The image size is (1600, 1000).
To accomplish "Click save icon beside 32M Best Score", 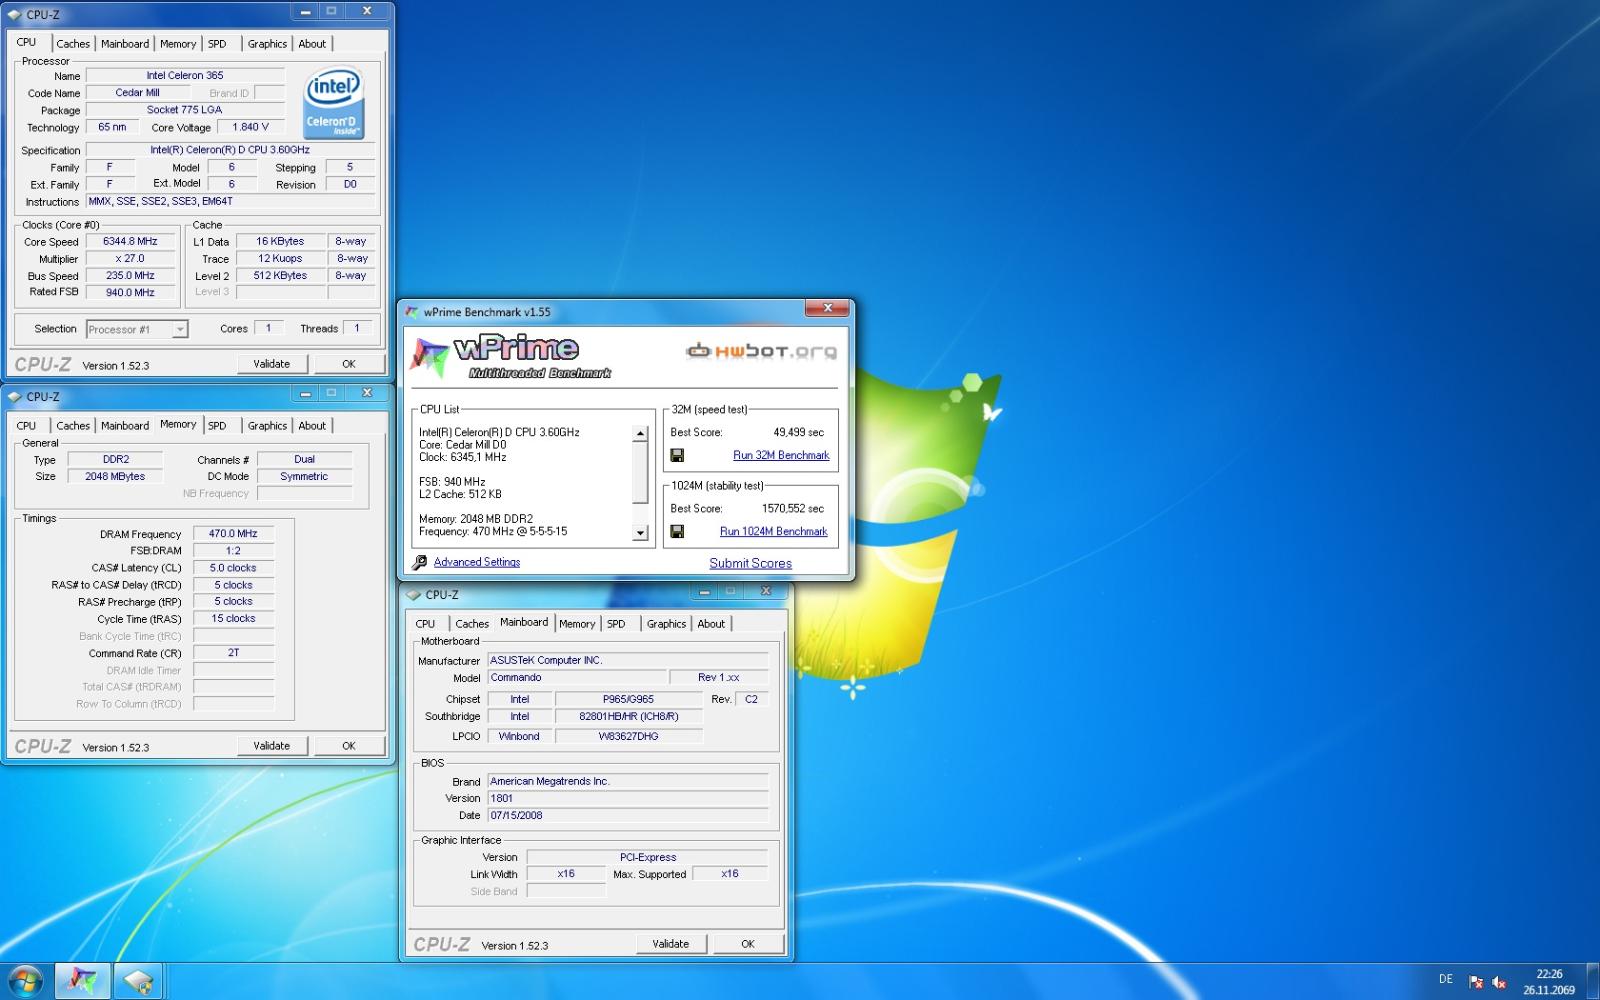I will click(x=677, y=455).
